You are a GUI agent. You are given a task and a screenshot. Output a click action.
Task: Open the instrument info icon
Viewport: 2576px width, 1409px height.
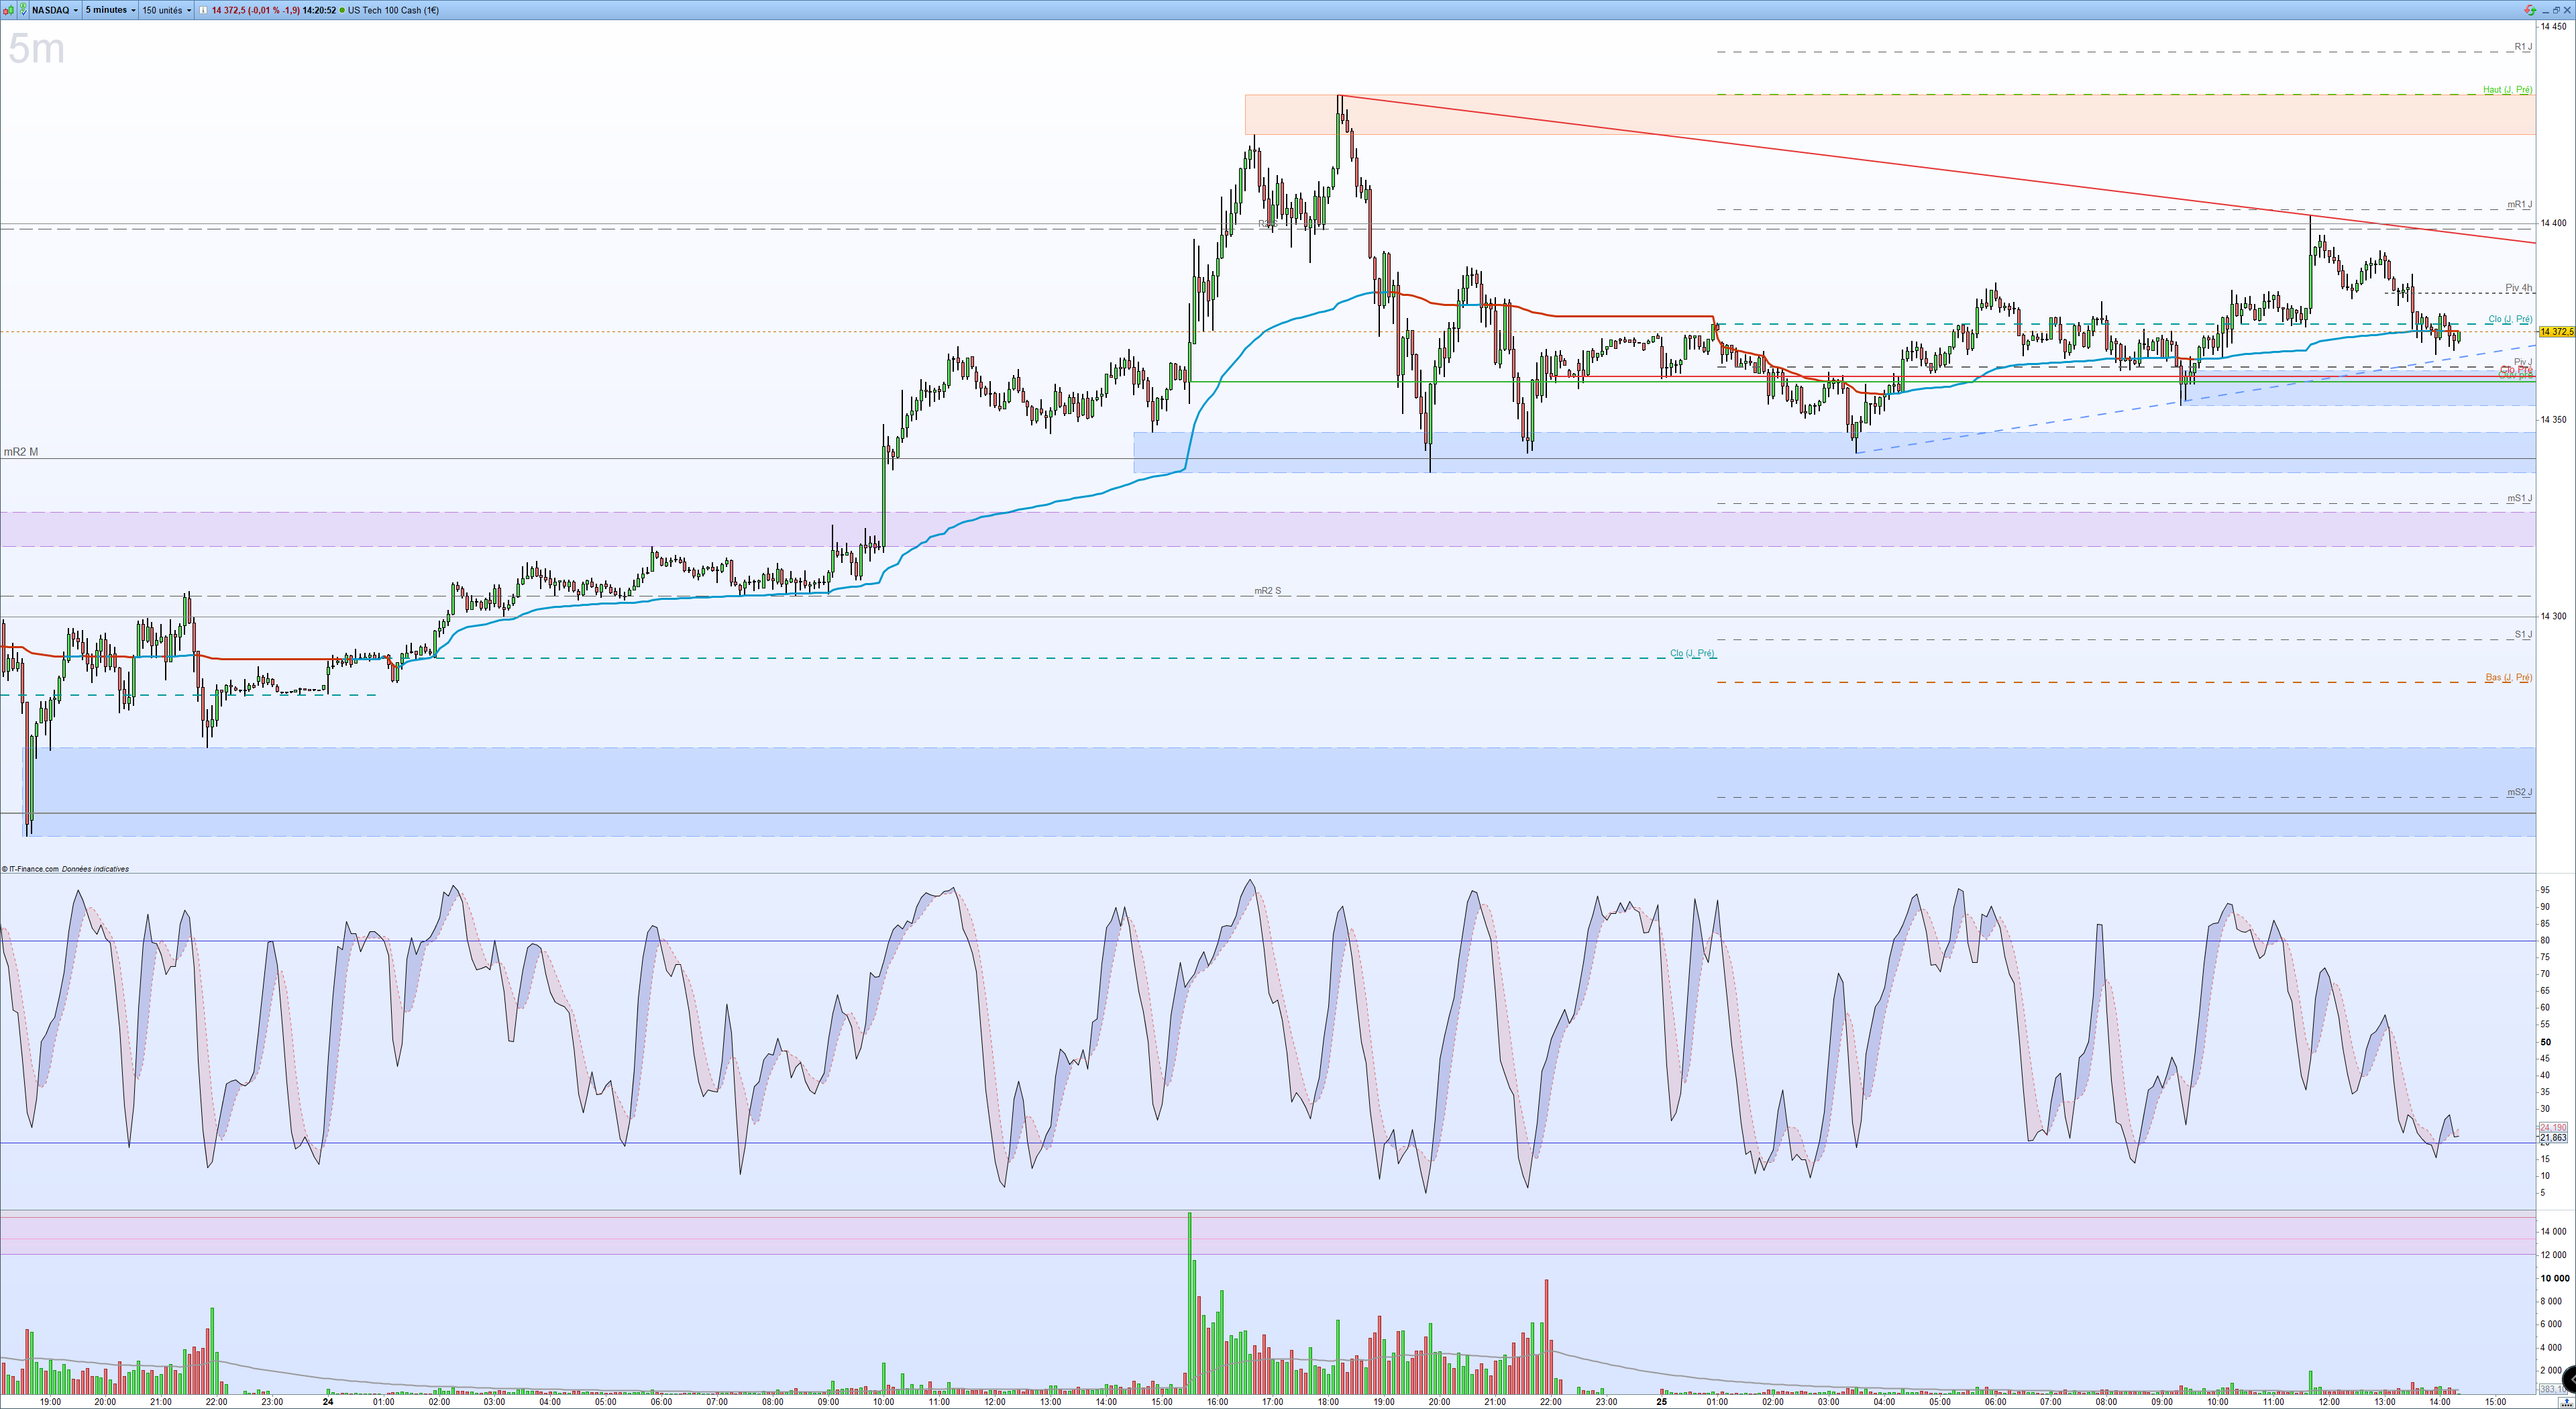203,10
